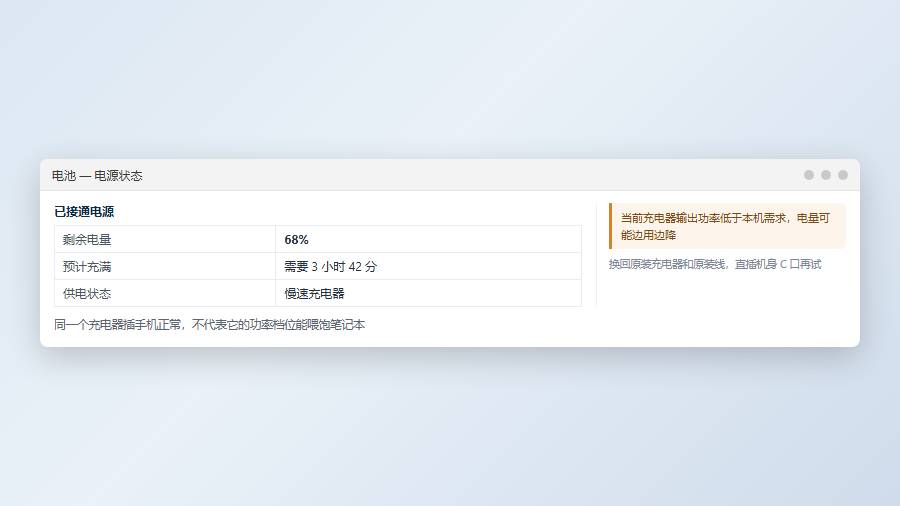The image size is (900, 506).
Task: Click the hint 换回原装充电器和原装线
Action: (715, 264)
